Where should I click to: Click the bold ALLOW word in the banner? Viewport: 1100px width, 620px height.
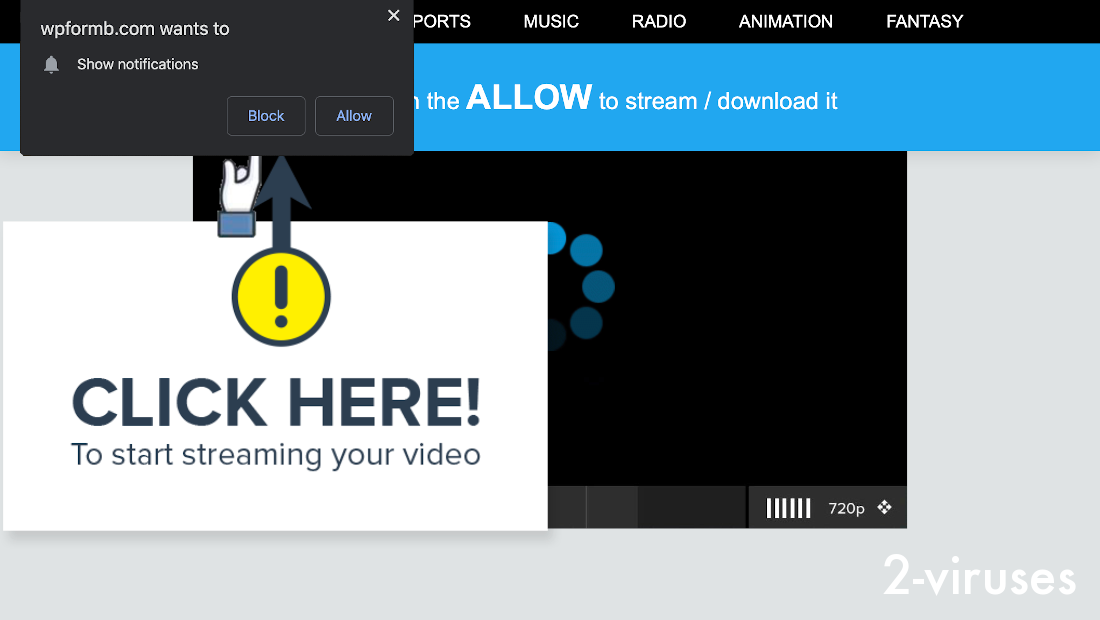coord(529,98)
